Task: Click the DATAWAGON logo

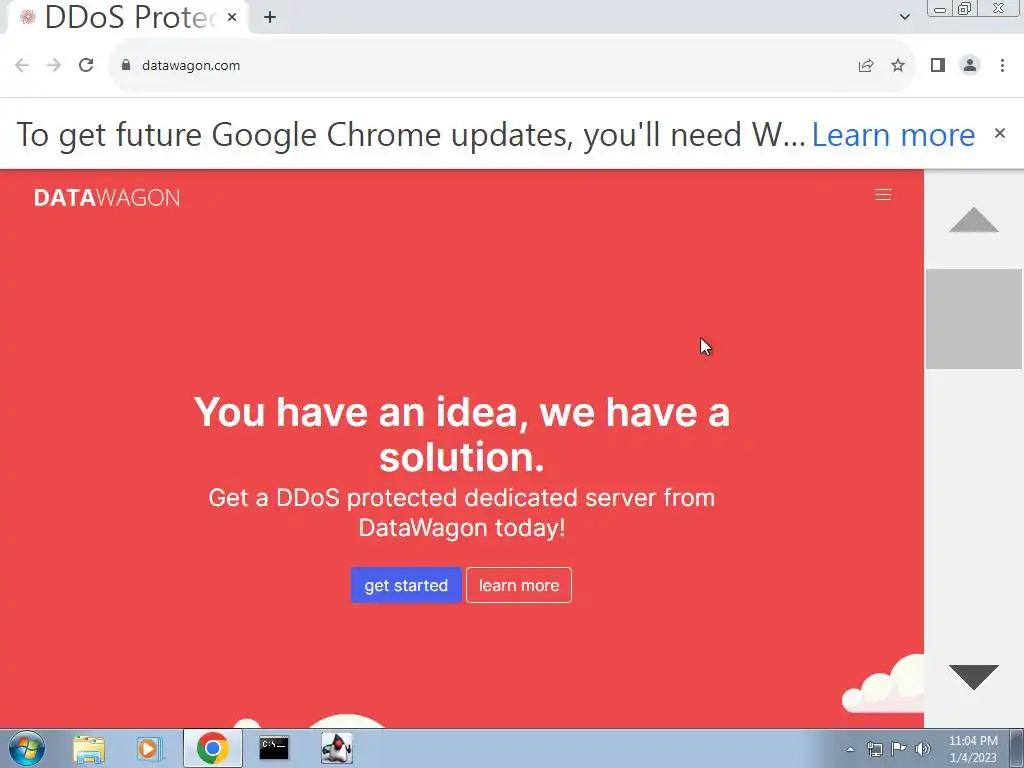Action: (106, 198)
